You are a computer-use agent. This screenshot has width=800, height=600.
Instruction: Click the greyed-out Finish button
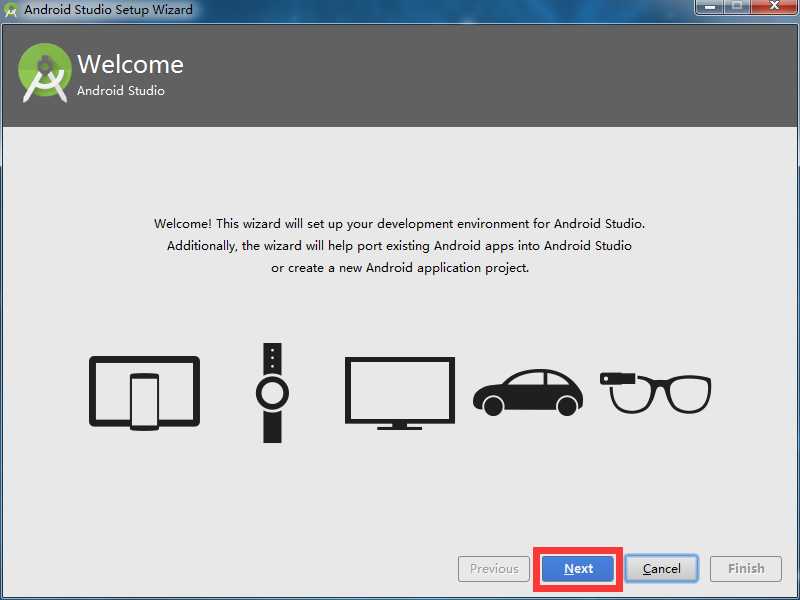point(745,568)
